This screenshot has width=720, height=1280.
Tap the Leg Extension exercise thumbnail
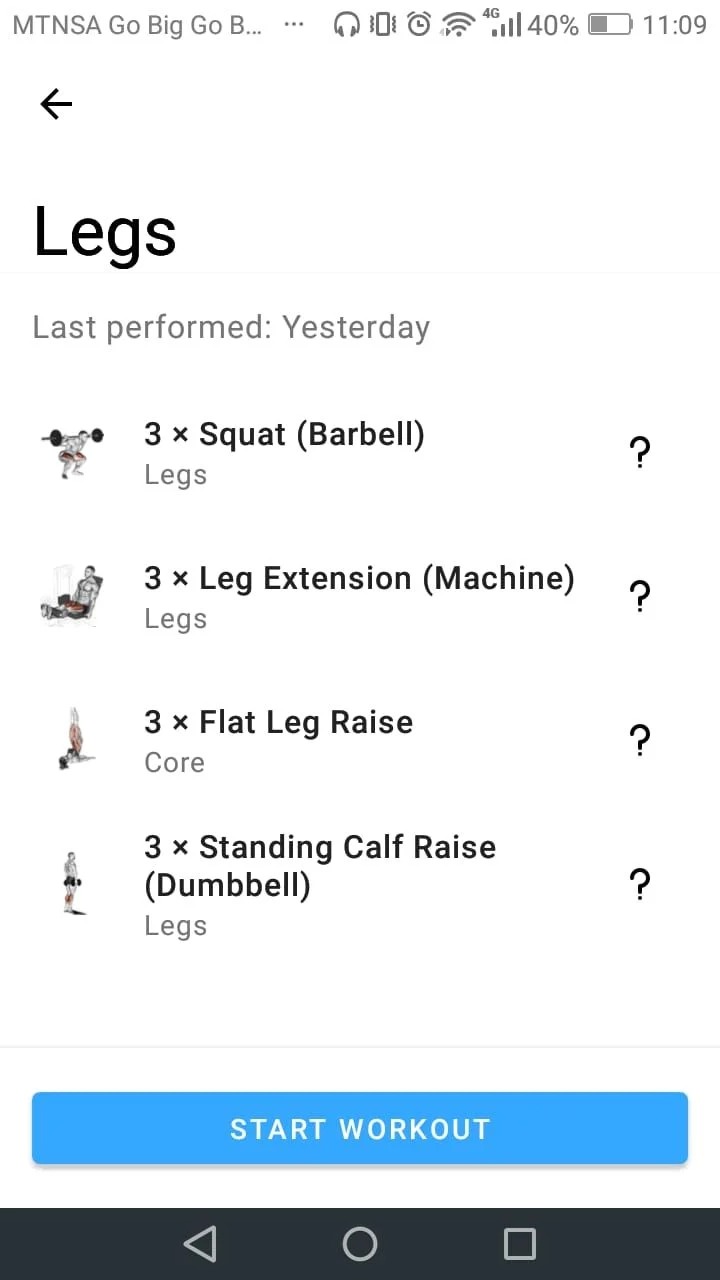[x=72, y=595]
